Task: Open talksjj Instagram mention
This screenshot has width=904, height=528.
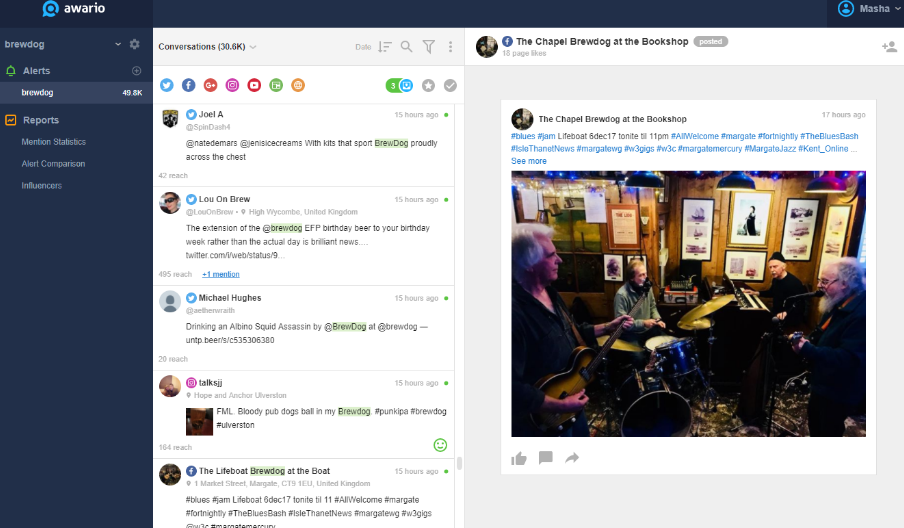Action: 304,414
